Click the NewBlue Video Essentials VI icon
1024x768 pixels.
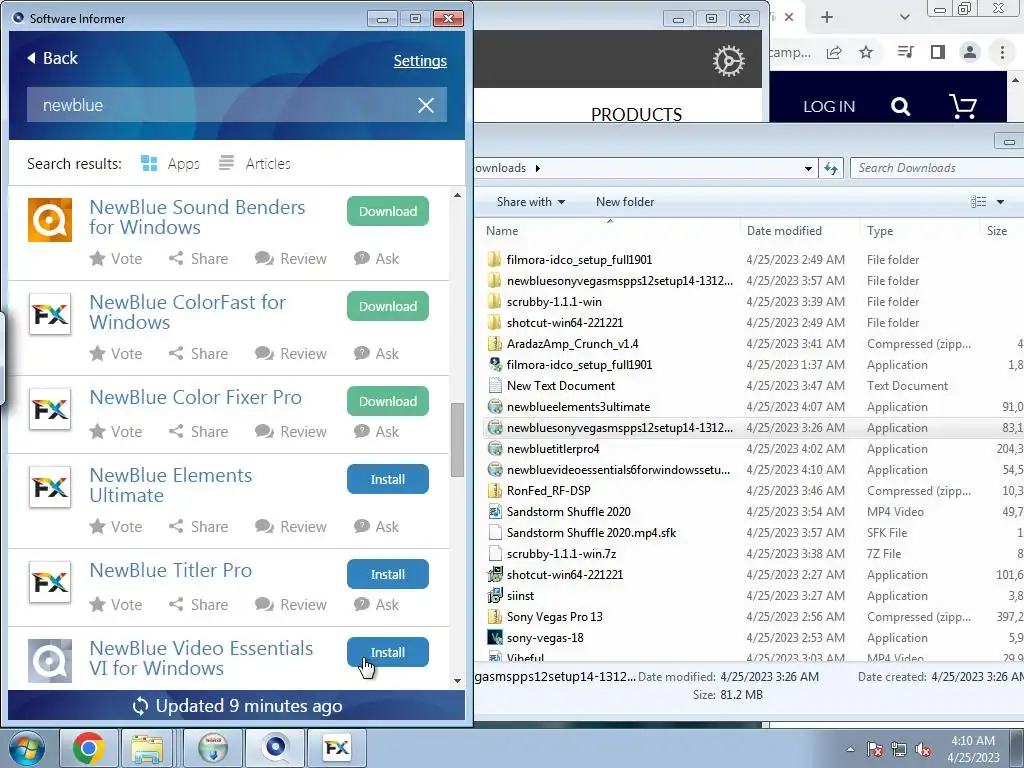(50, 660)
